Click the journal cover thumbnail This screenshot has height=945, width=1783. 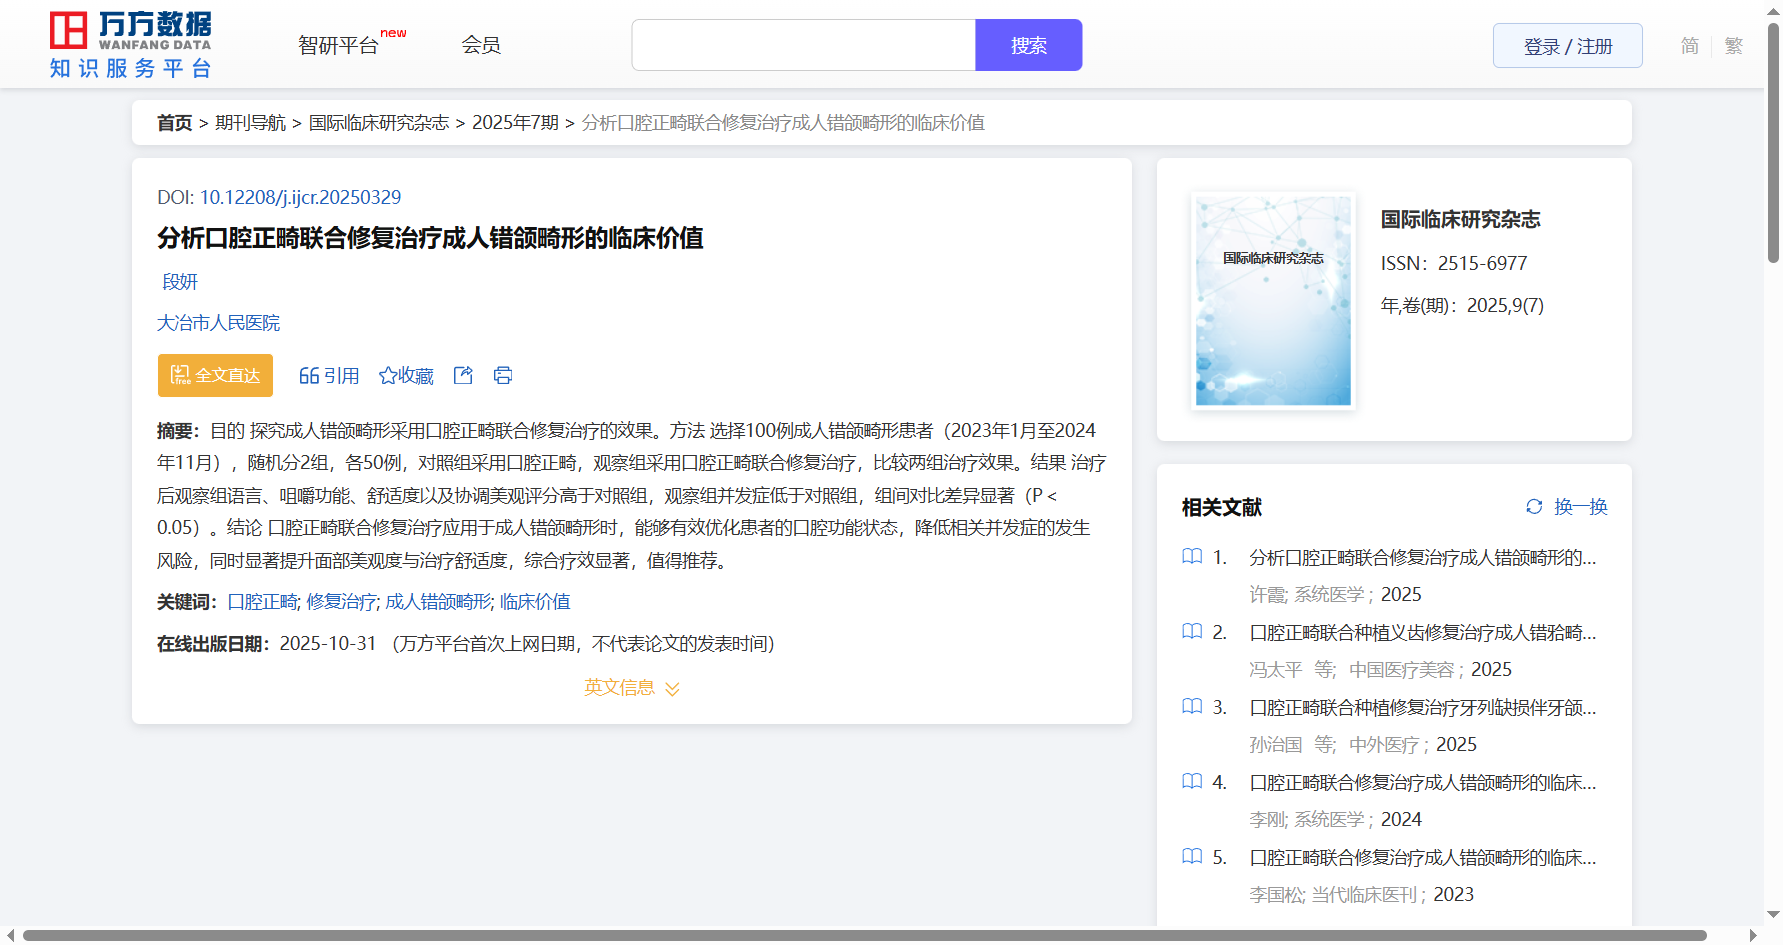point(1273,301)
